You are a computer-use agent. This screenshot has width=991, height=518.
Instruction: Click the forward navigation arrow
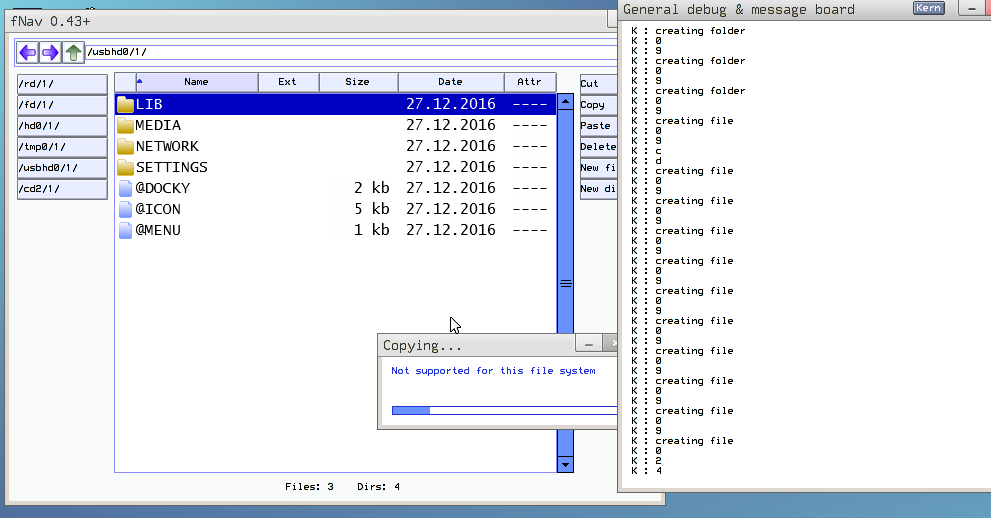click(x=50, y=52)
